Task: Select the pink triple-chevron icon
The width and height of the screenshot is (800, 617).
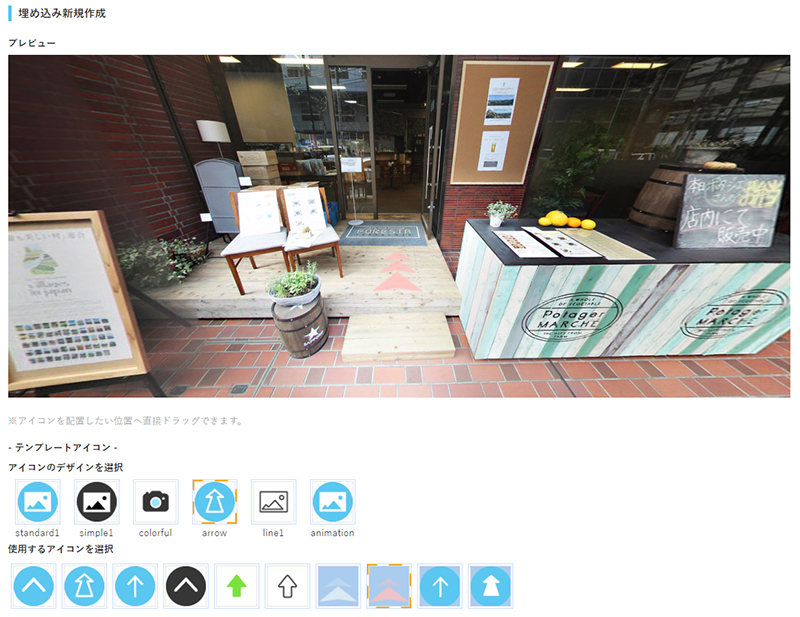Action: 389,586
